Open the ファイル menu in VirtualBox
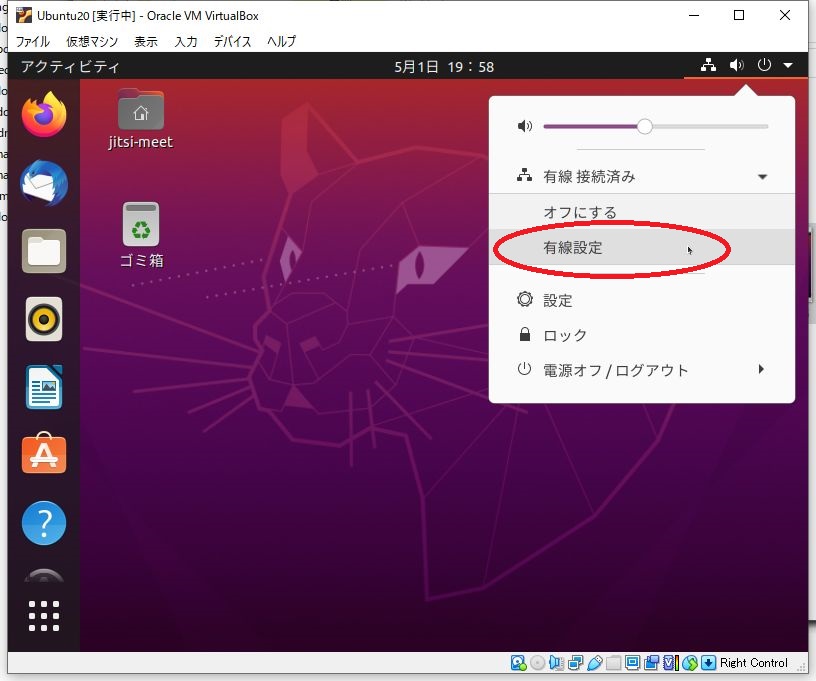The height and width of the screenshot is (681, 816). pos(33,42)
